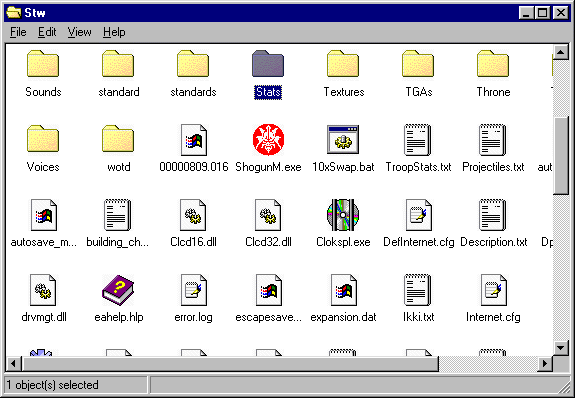Click the '1 object(s) selected' status text
Viewport: 575px width, 398px height.
(x=52, y=385)
